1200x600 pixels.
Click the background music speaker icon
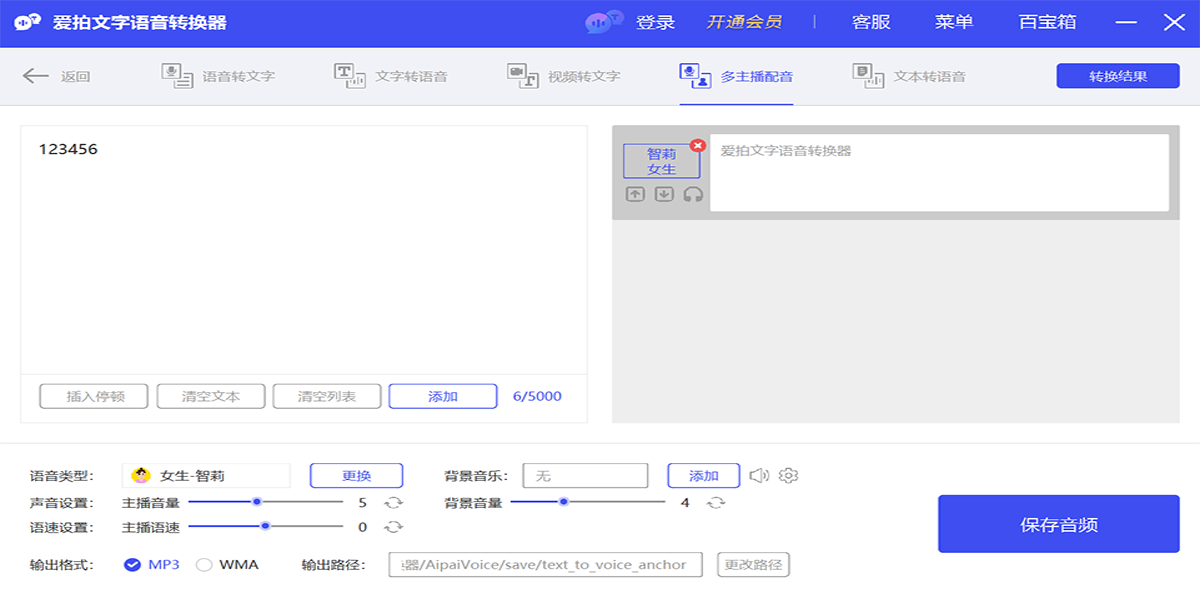(x=759, y=475)
